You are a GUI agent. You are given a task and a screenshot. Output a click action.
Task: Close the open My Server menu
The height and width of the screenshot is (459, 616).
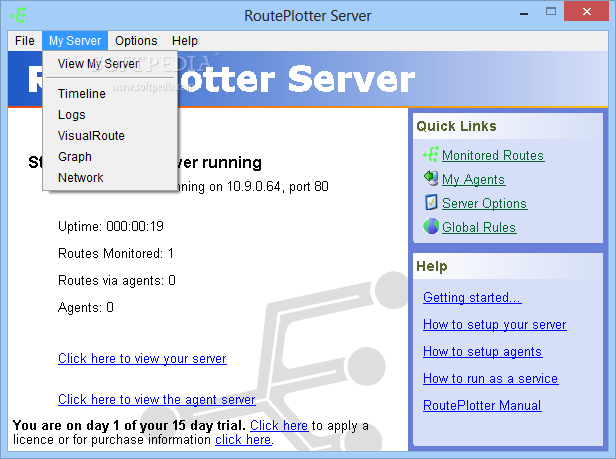[x=75, y=40]
